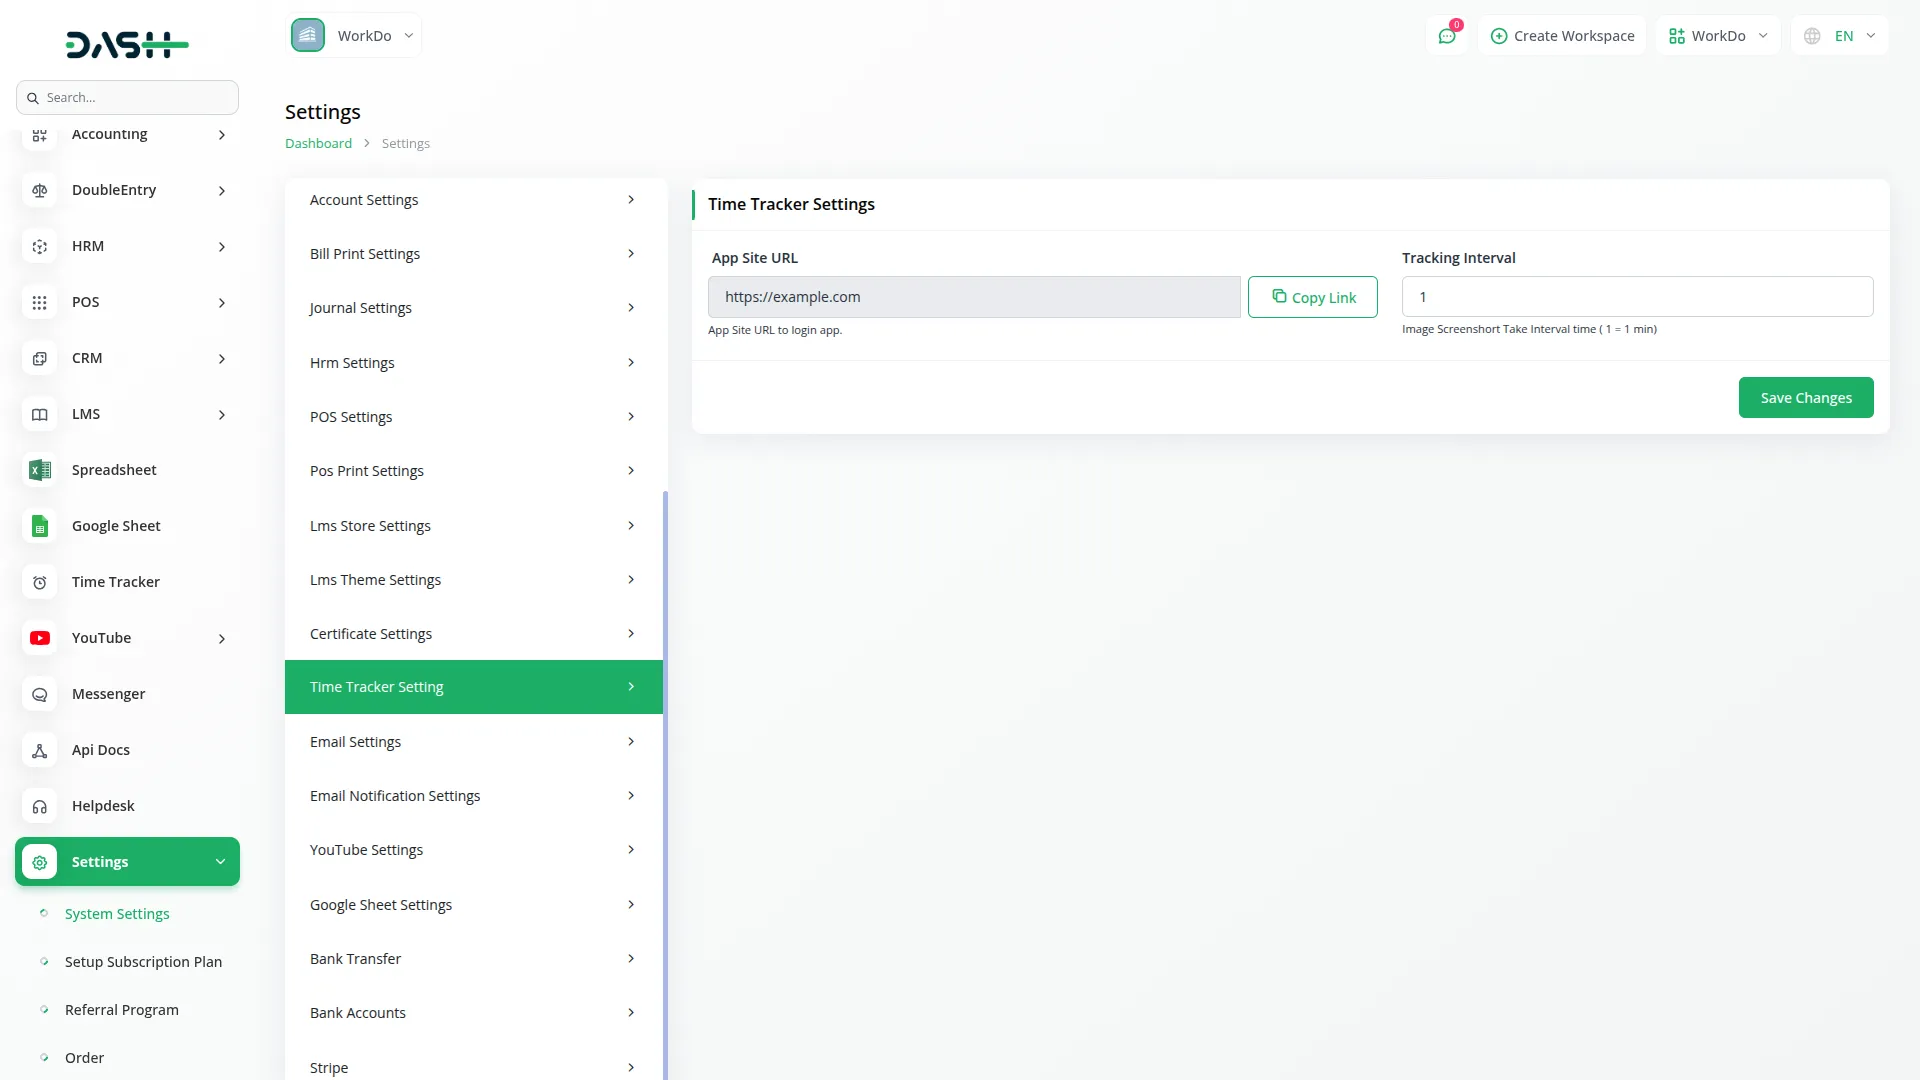The height and width of the screenshot is (1080, 1920).
Task: Click the Save Changes button
Action: (1805, 398)
